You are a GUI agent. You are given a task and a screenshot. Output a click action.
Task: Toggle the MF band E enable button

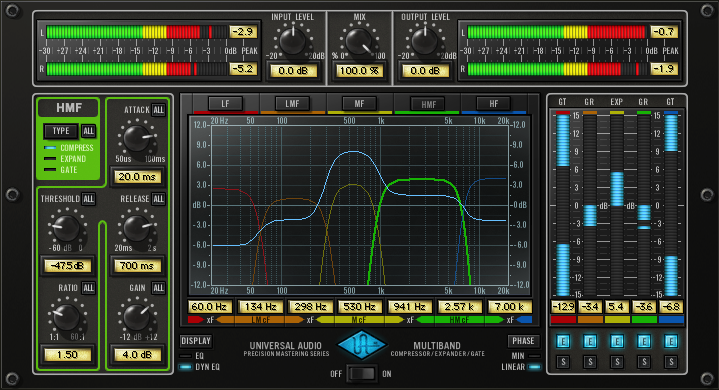(617, 341)
